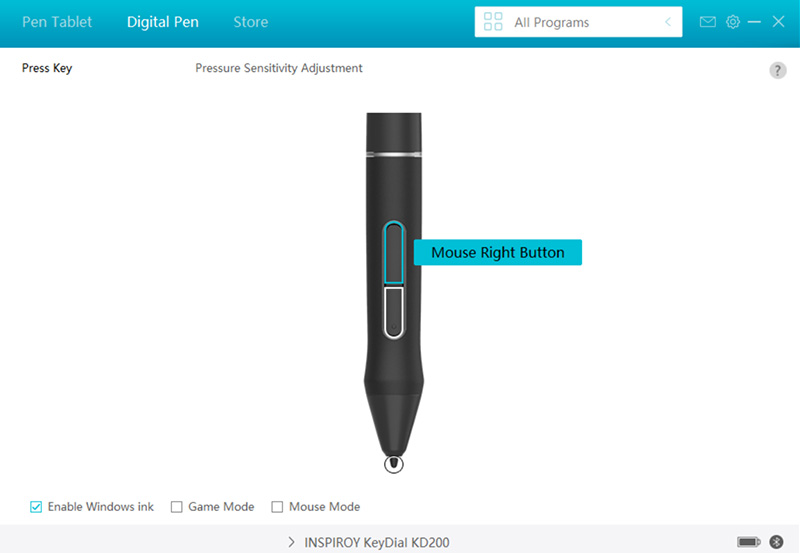This screenshot has height=553, width=800.
Task: Click the Mouse Right Button label
Action: pyautogui.click(x=497, y=253)
